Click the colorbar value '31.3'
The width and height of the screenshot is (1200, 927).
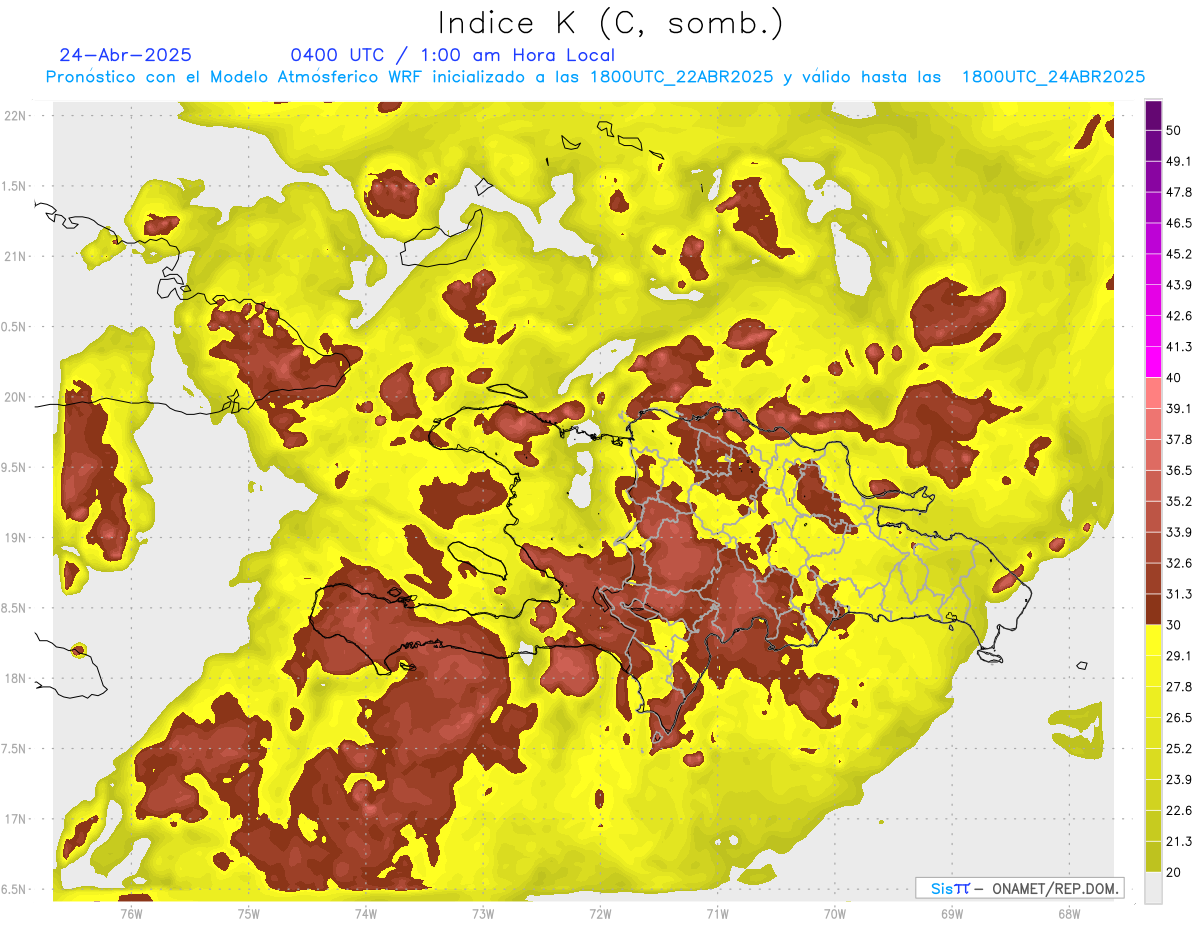1178,594
